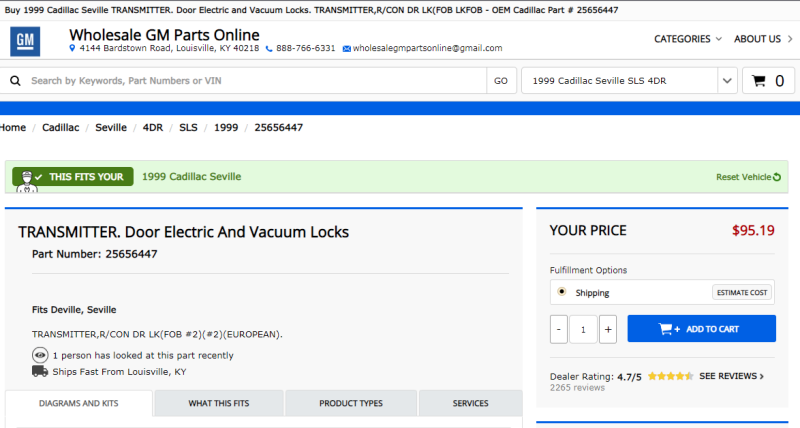Click the eye icon for recent views

click(40, 355)
